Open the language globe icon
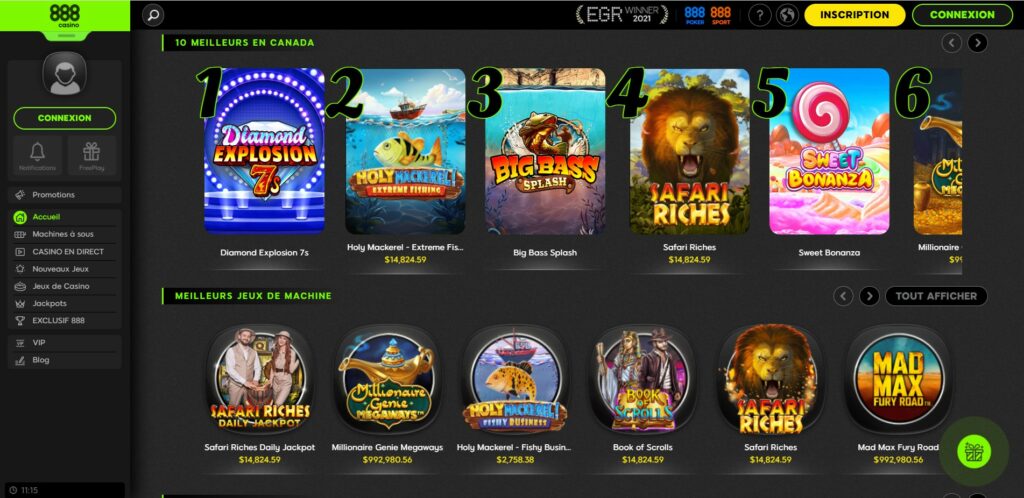1024x498 pixels. 788,15
